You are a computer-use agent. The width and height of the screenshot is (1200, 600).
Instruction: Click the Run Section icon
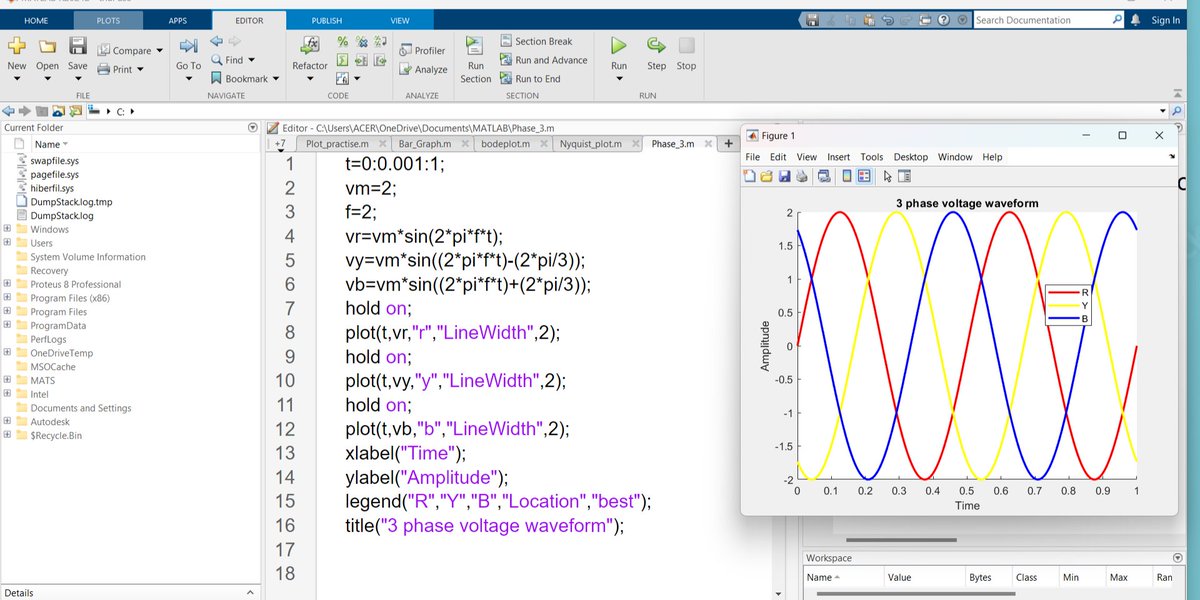pyautogui.click(x=476, y=47)
